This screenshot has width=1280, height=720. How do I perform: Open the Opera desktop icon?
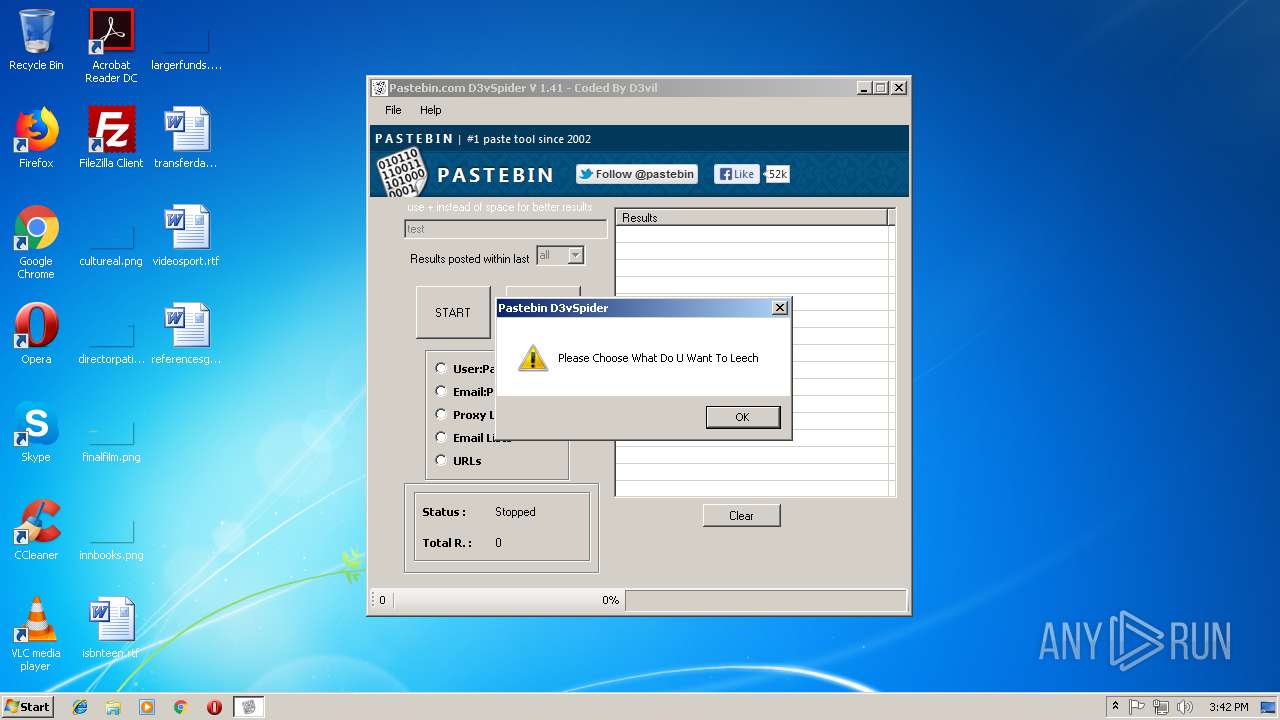[36, 334]
